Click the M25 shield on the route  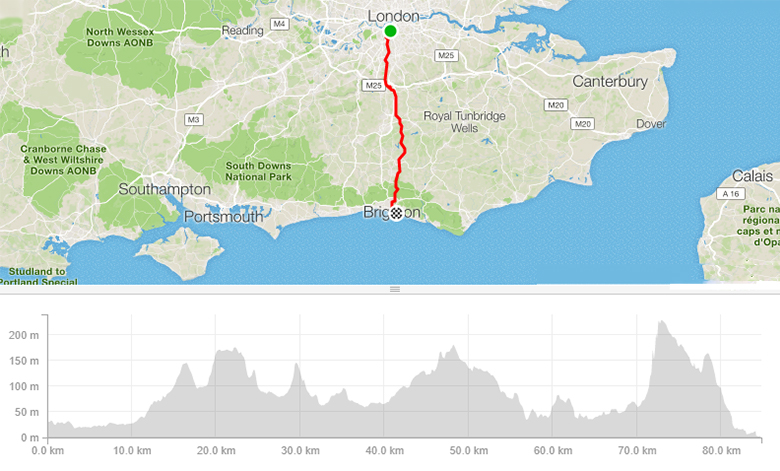coord(373,85)
